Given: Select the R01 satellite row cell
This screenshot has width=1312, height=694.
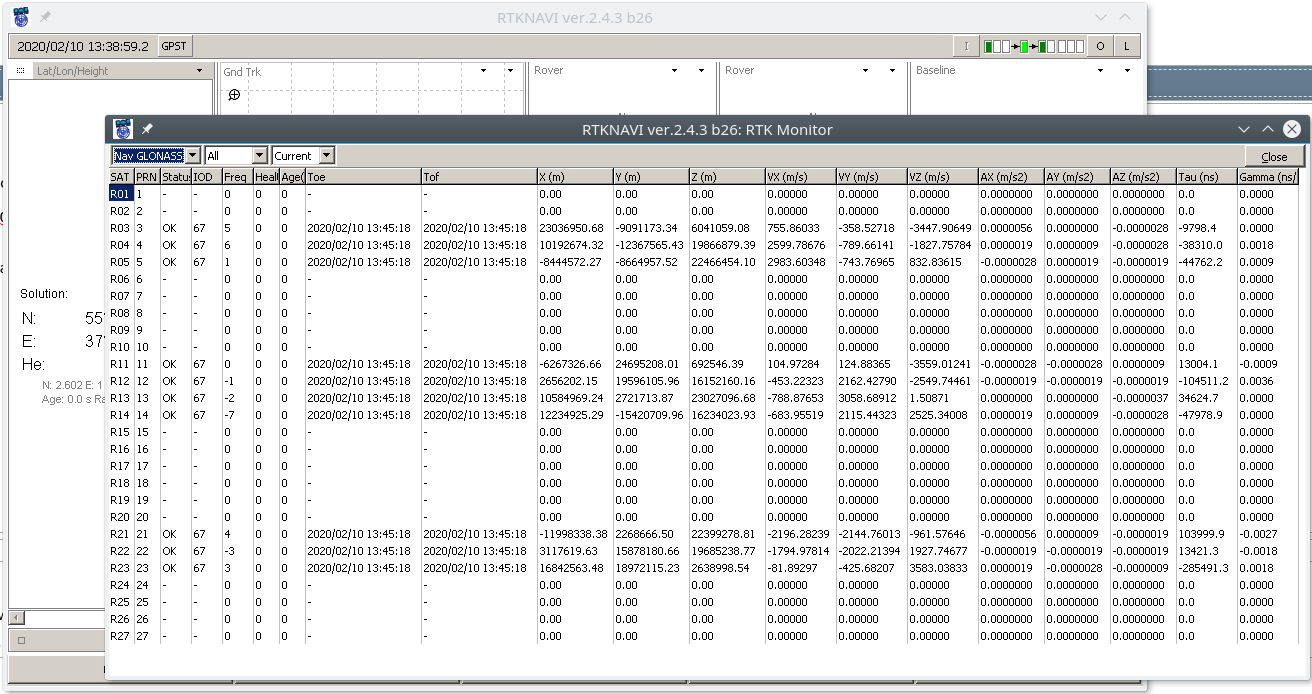Looking at the screenshot, I should tap(120, 194).
